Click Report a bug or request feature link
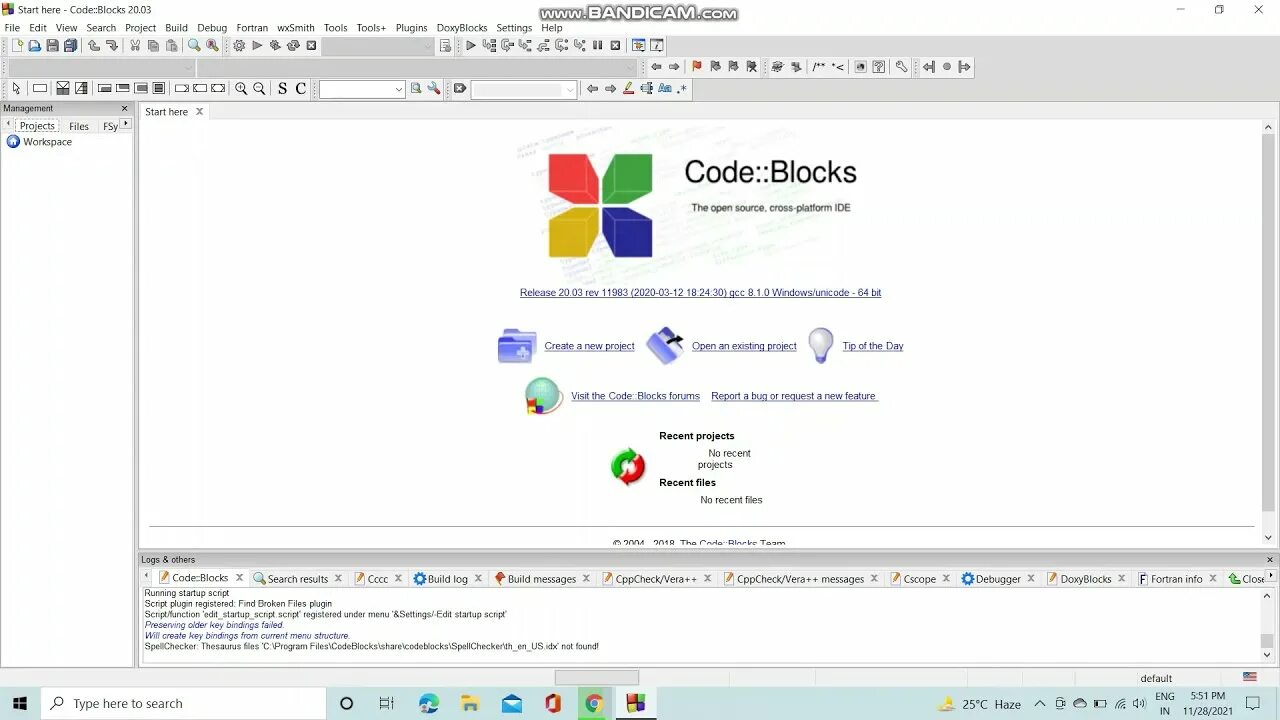1280x720 pixels. click(794, 396)
